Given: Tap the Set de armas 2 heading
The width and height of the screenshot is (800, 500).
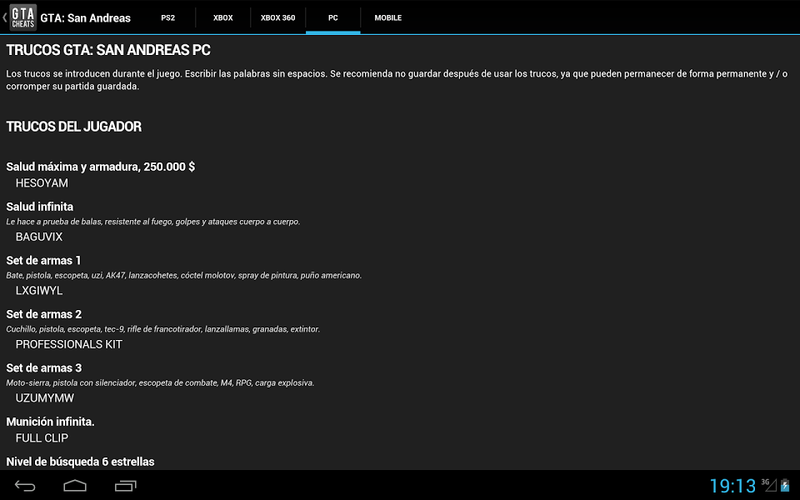Looking at the screenshot, I should coord(44,314).
